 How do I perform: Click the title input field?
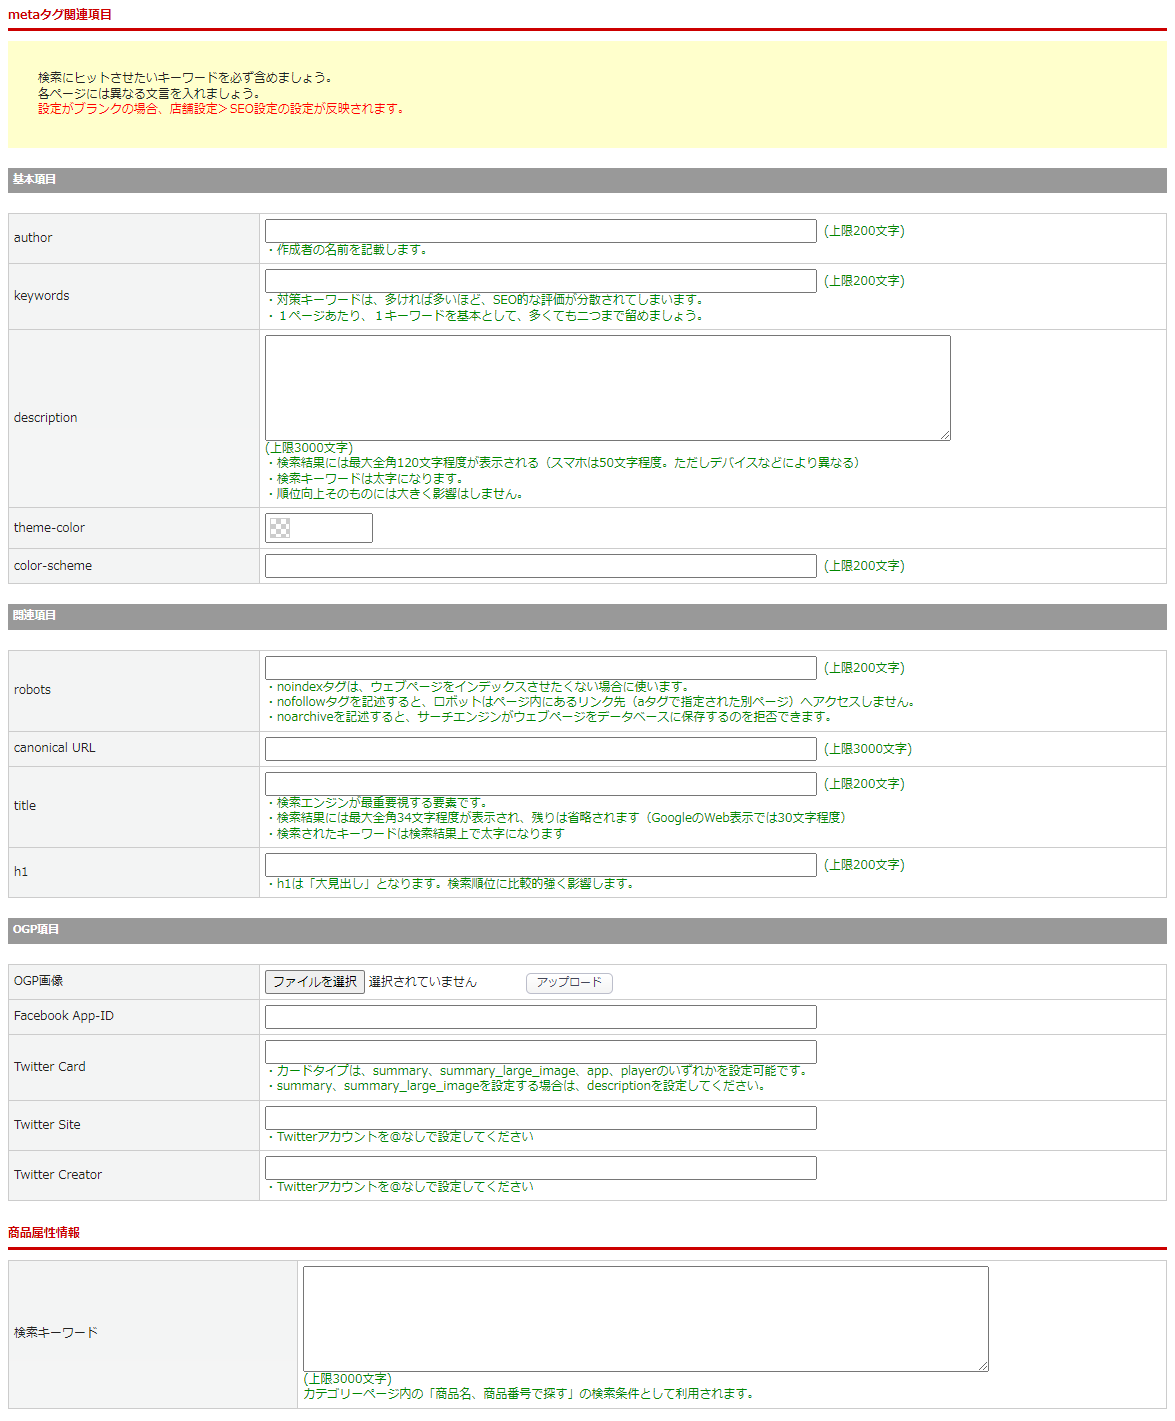540,784
